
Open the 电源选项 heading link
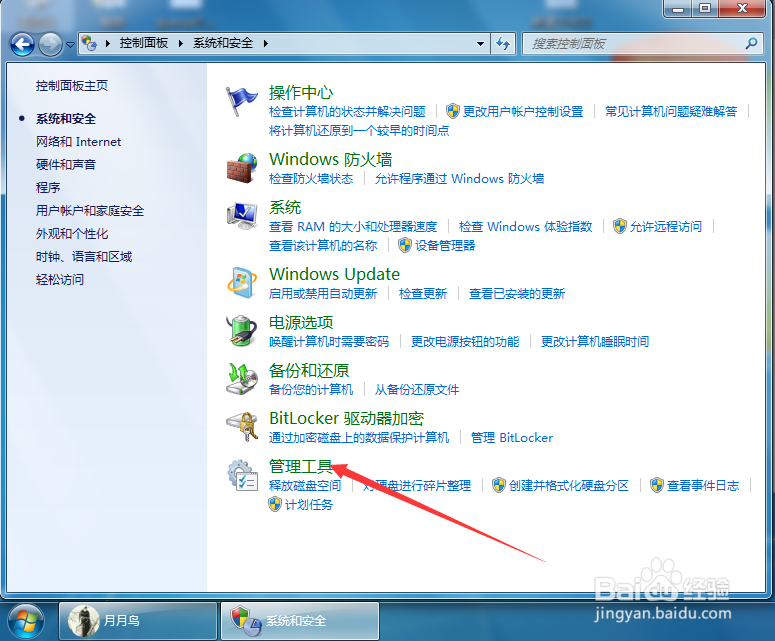click(x=301, y=322)
